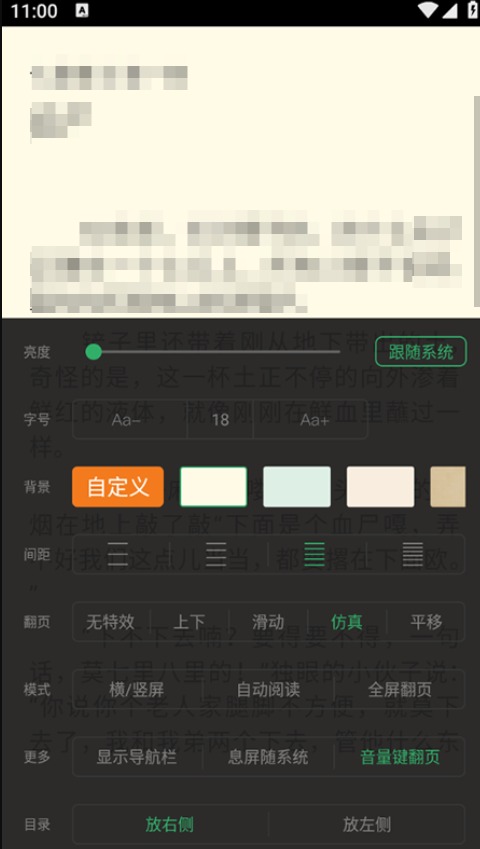The image size is (480, 849).
Task: Tap the battery icon in status bar
Action: pos(472,10)
